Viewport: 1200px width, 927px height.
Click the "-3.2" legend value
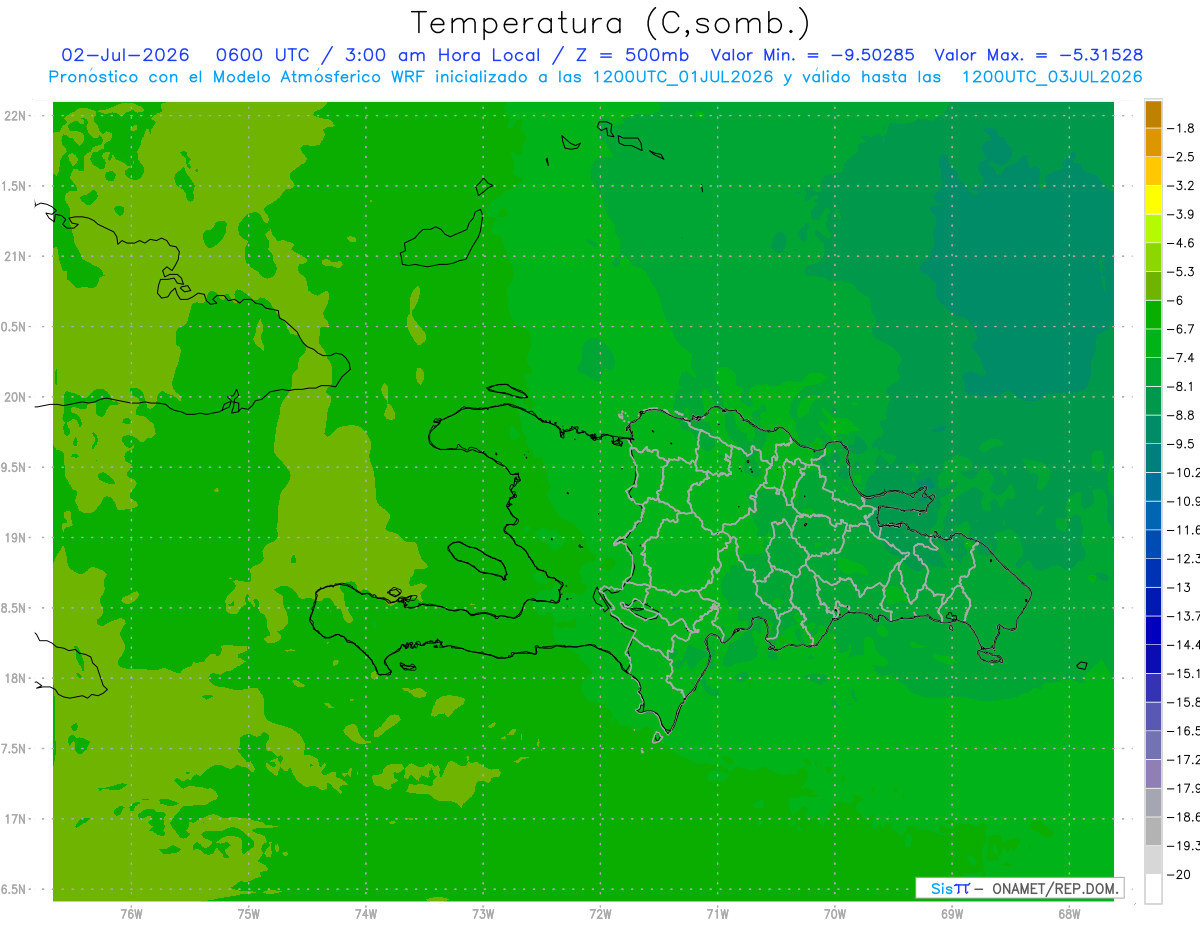[x=1181, y=186]
